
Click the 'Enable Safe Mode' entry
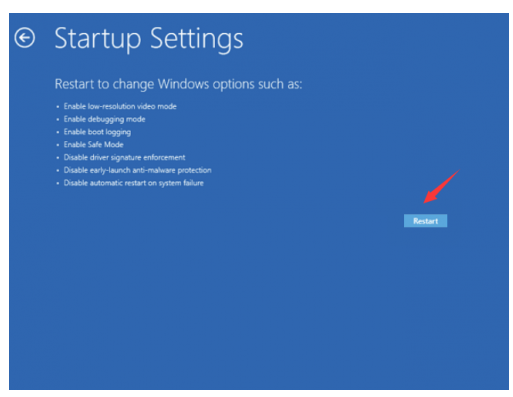pyautogui.click(x=93, y=145)
